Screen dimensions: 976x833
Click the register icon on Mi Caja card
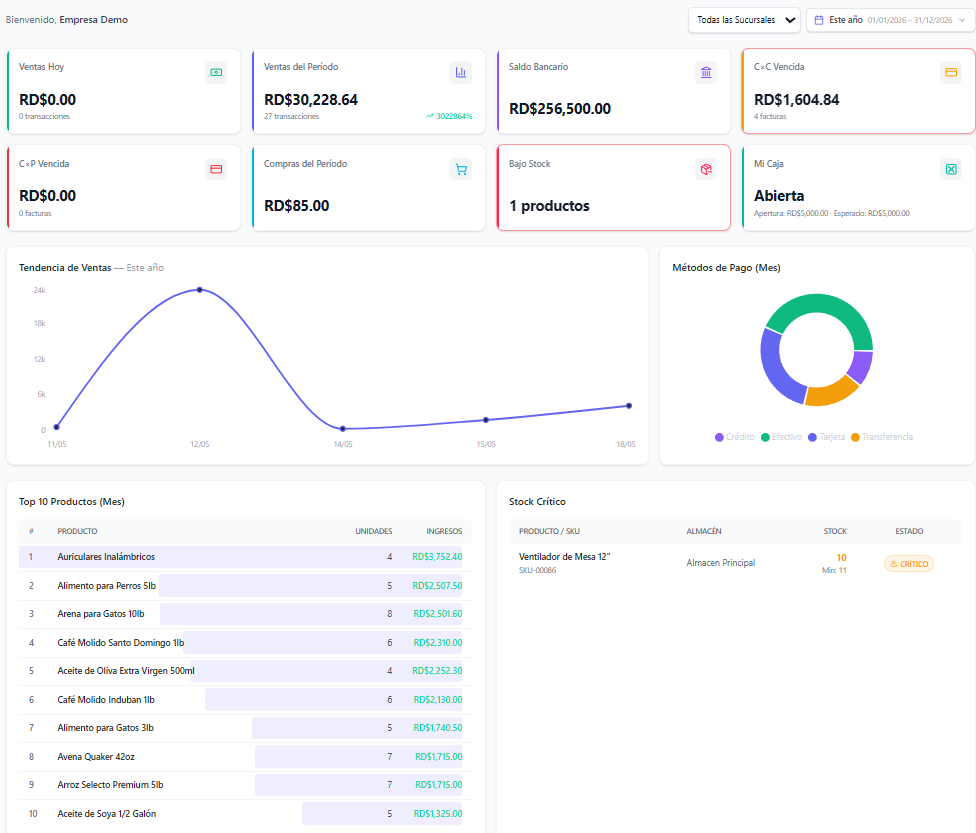[x=950, y=169]
